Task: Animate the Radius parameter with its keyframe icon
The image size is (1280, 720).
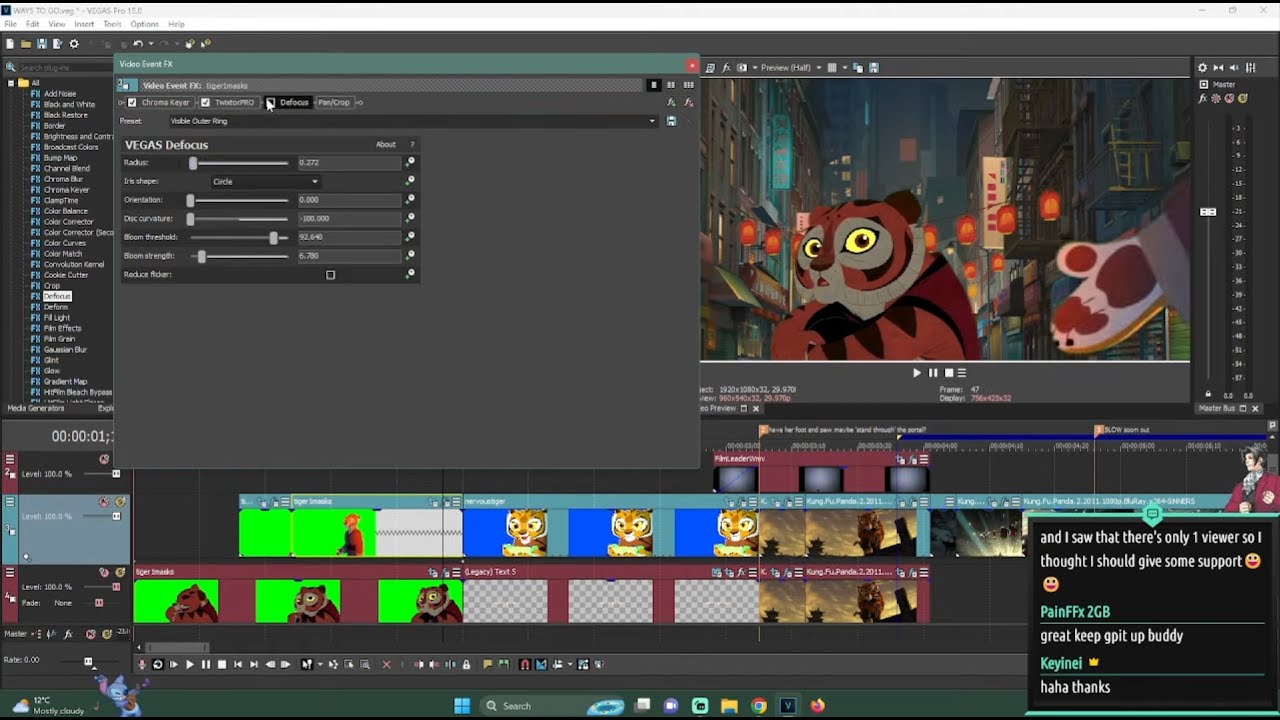Action: [x=410, y=162]
